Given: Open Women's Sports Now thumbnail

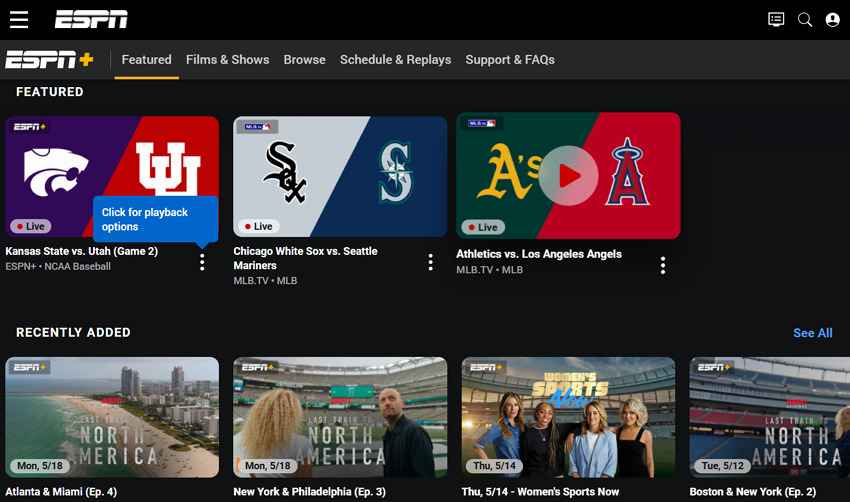Looking at the screenshot, I should point(568,417).
